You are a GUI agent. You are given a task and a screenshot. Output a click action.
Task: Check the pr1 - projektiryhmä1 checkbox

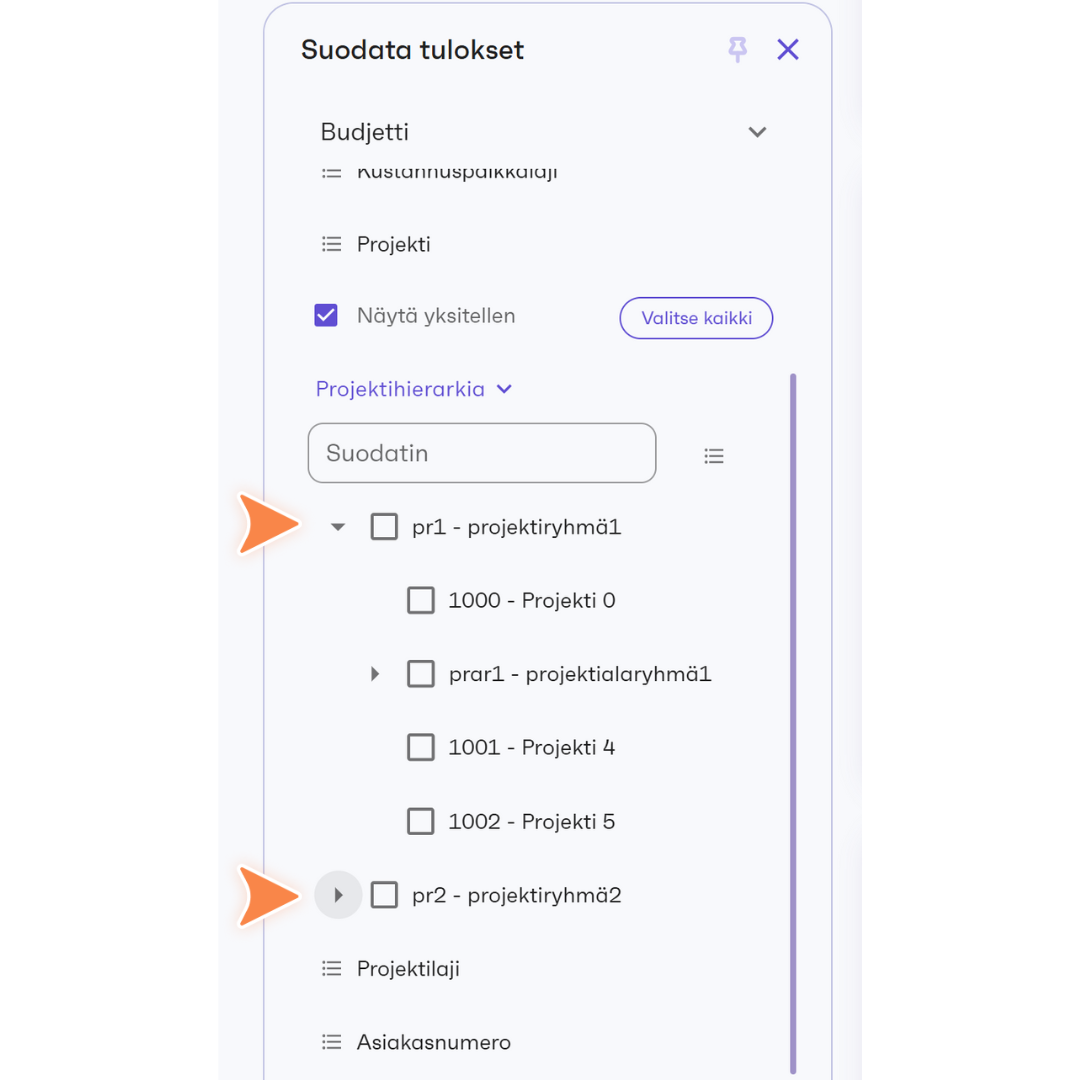click(x=384, y=527)
